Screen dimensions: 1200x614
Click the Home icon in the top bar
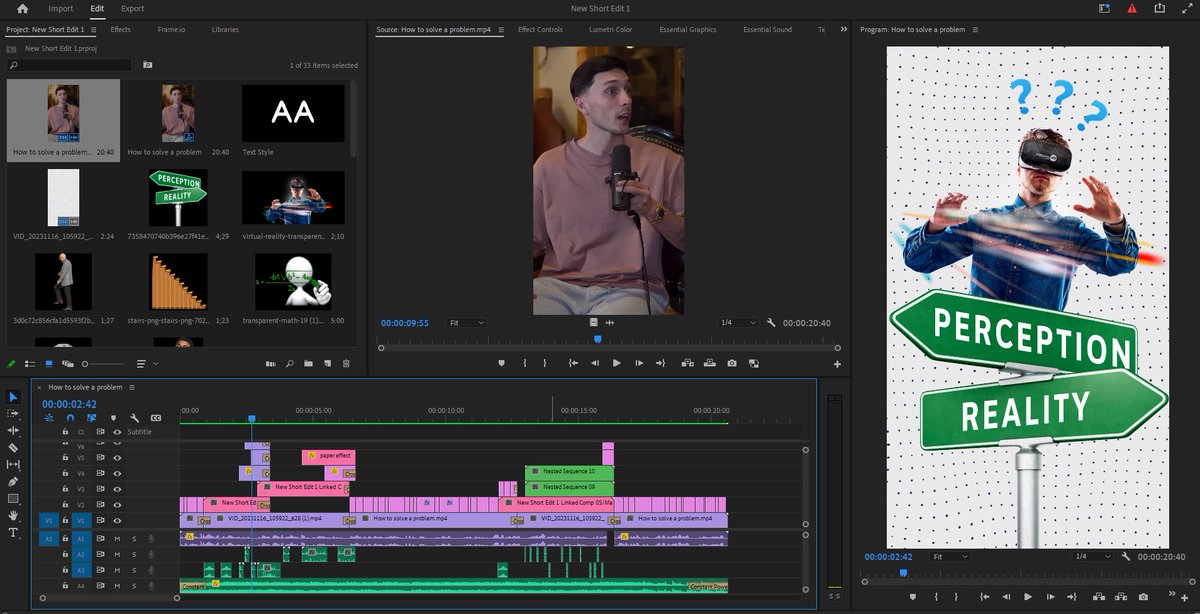tap(22, 8)
